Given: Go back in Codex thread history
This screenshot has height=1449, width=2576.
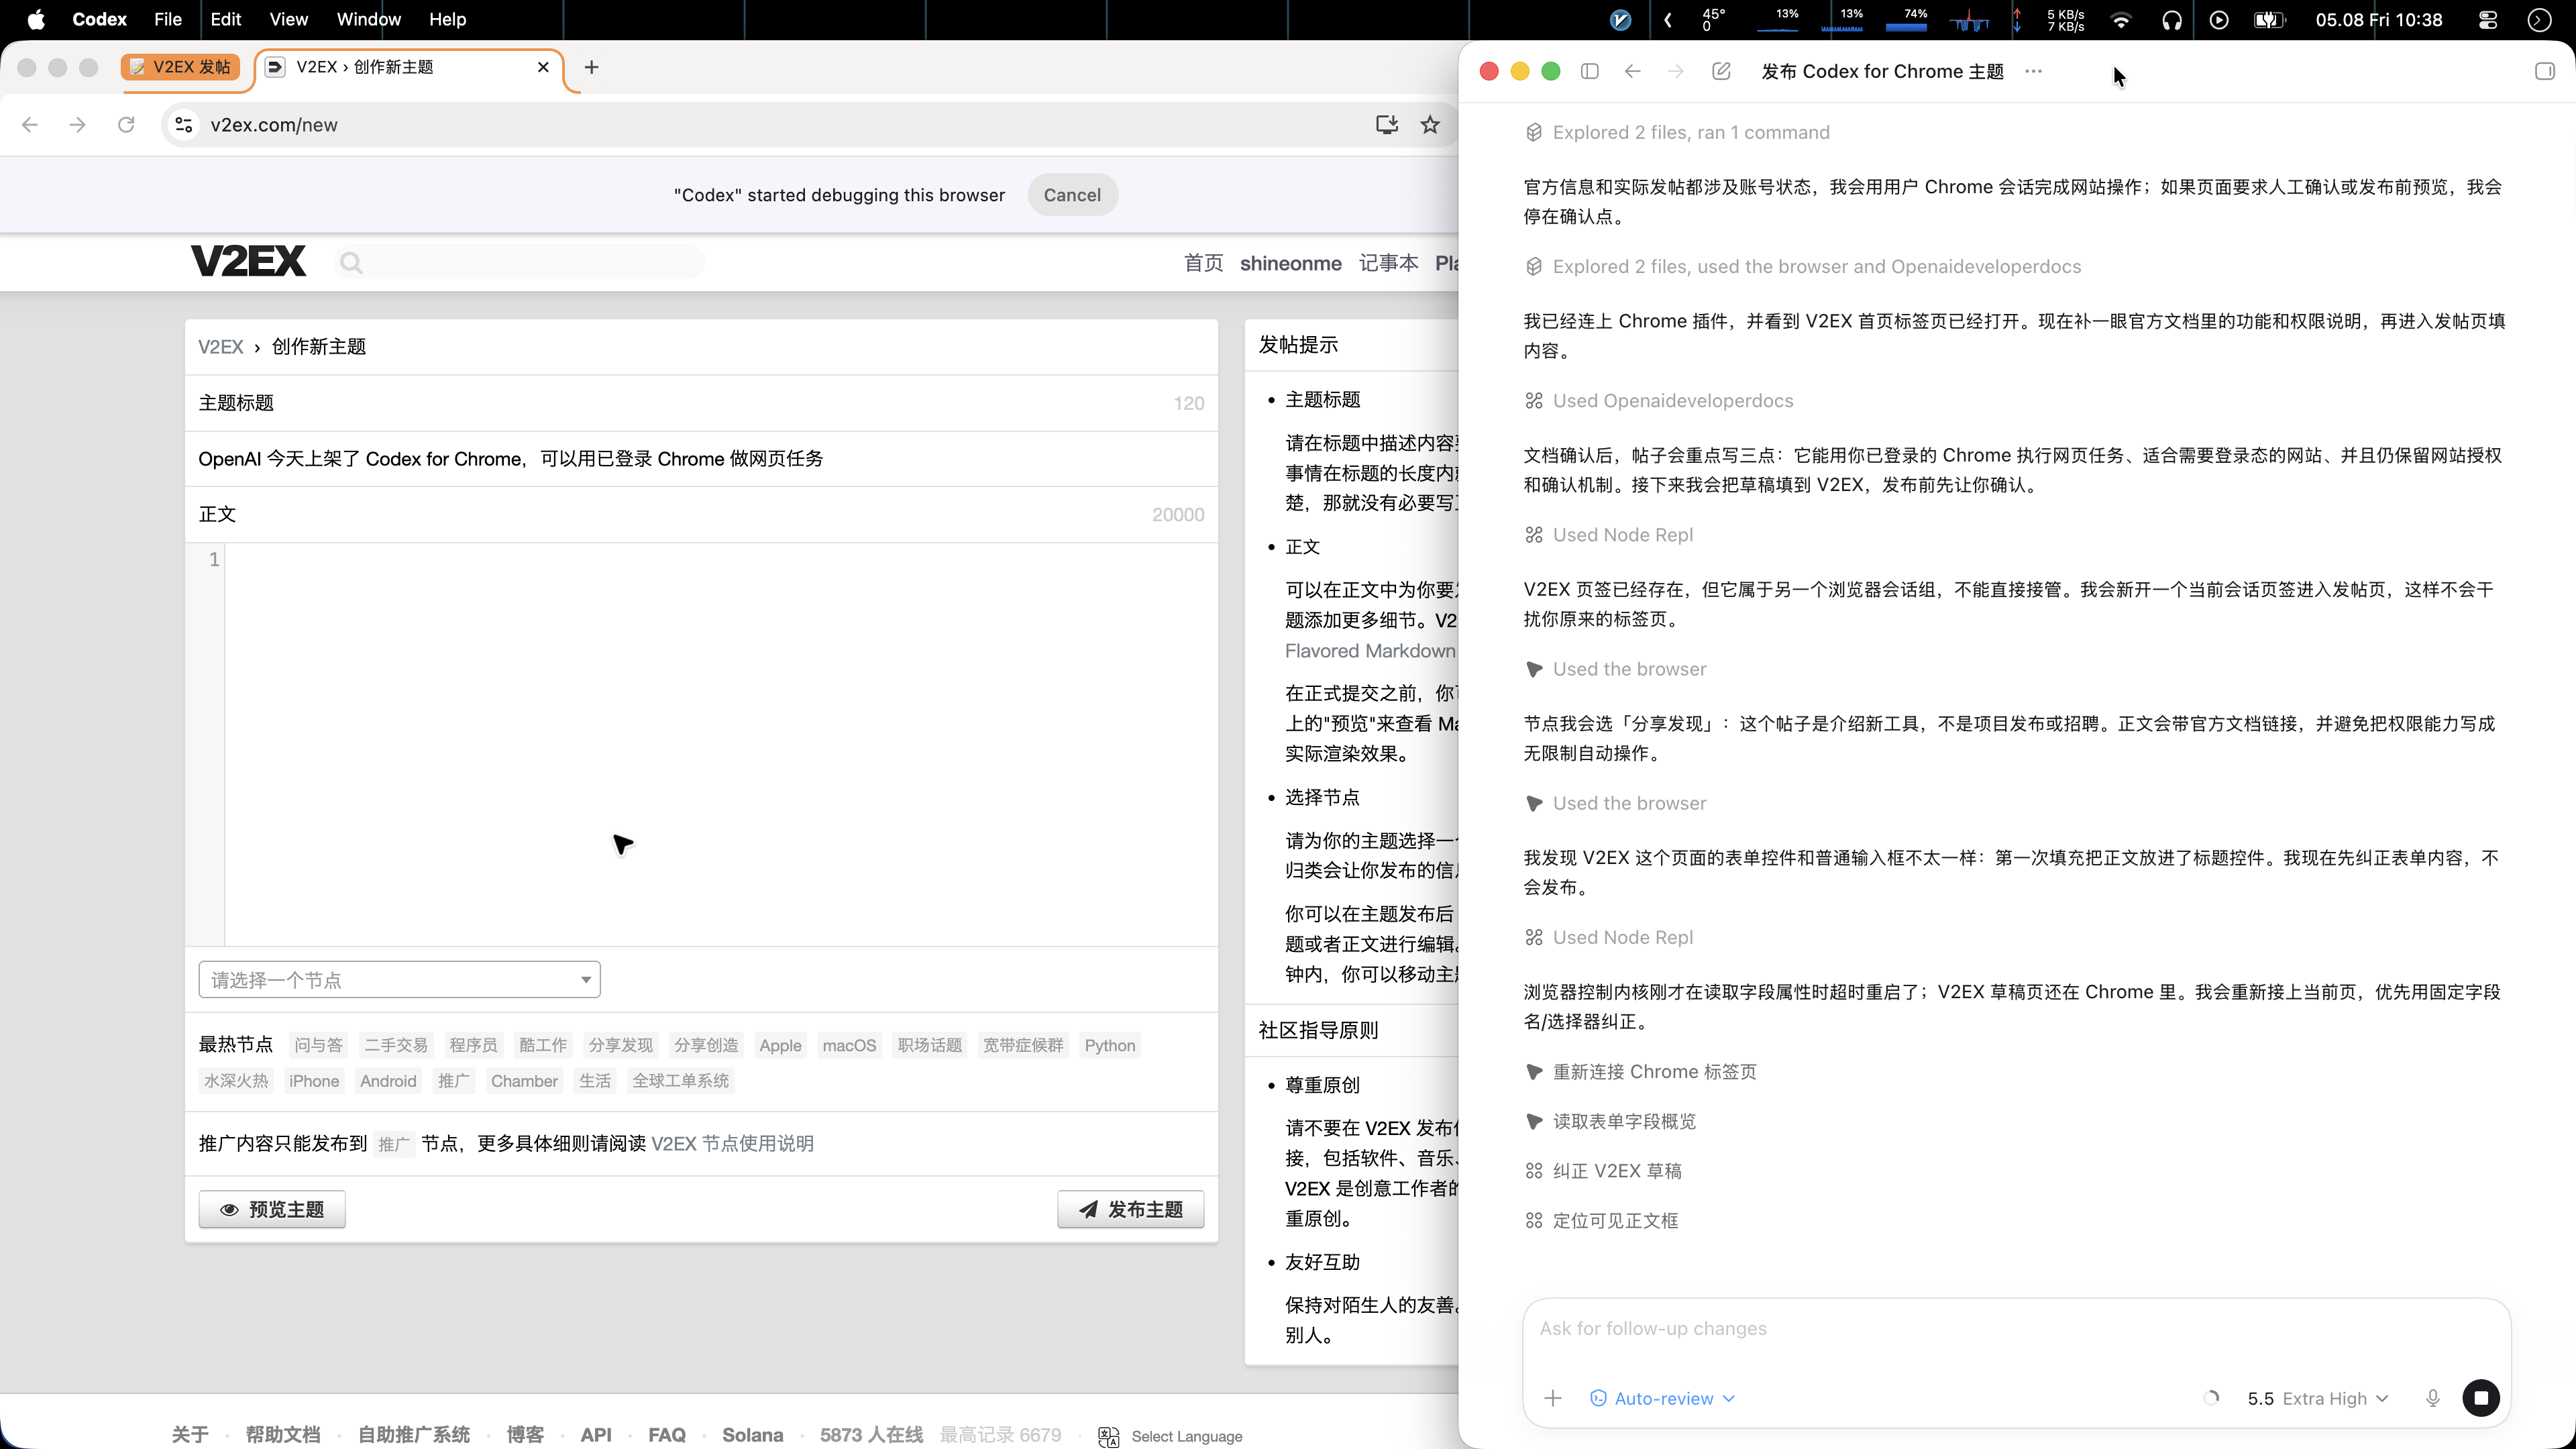Looking at the screenshot, I should (x=1633, y=71).
